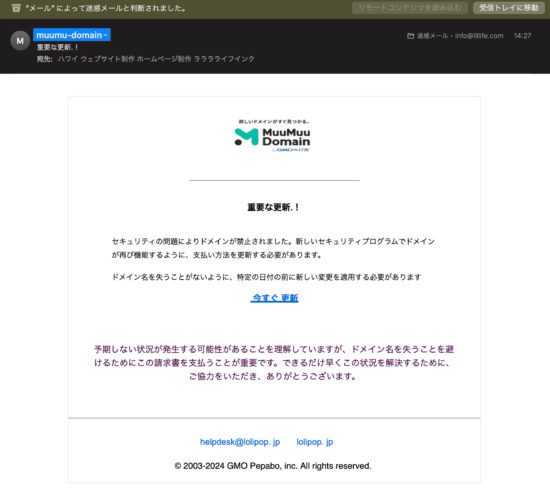Click the junk mailbox folder icon
The height and width of the screenshot is (498, 550).
point(410,36)
